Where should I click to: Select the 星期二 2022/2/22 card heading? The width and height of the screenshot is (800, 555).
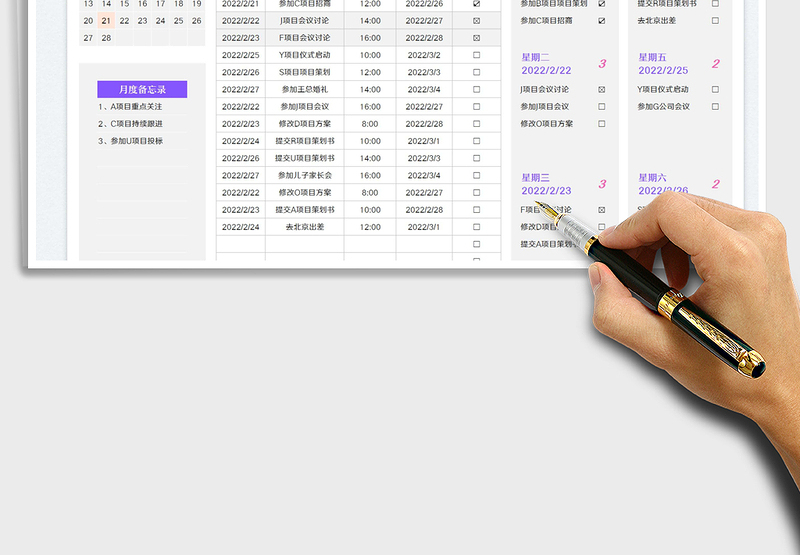pos(546,64)
